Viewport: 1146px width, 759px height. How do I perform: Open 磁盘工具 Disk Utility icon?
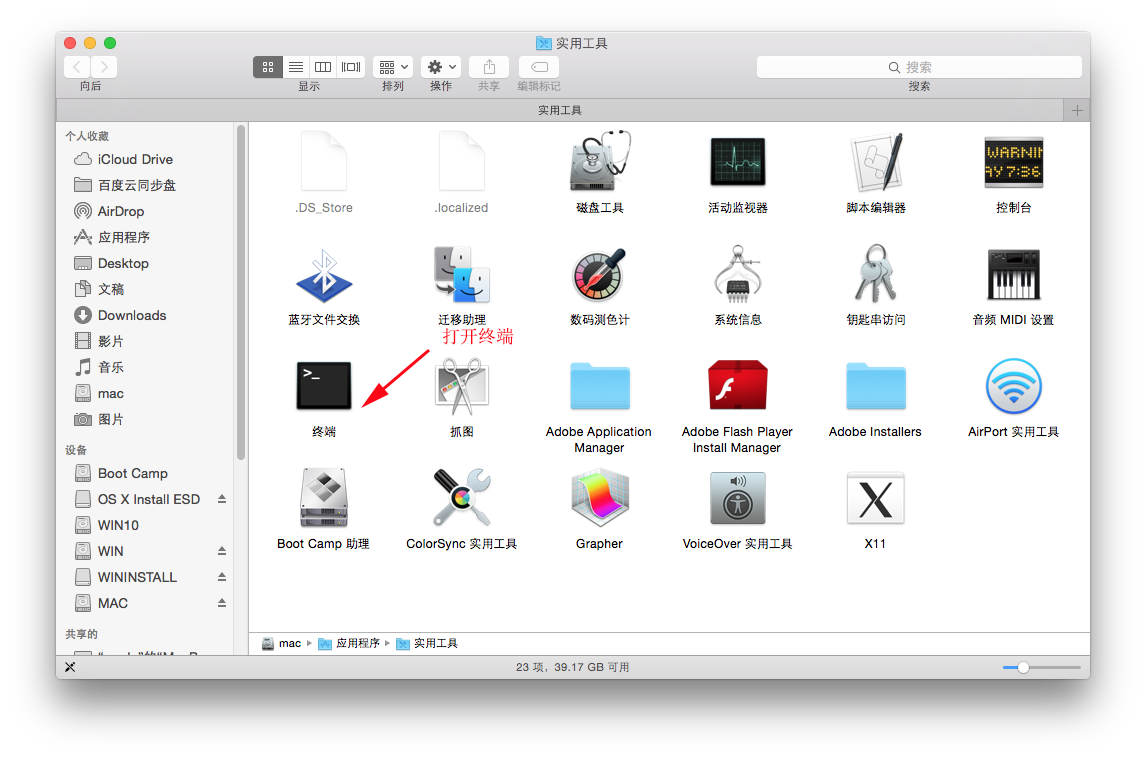(x=600, y=162)
